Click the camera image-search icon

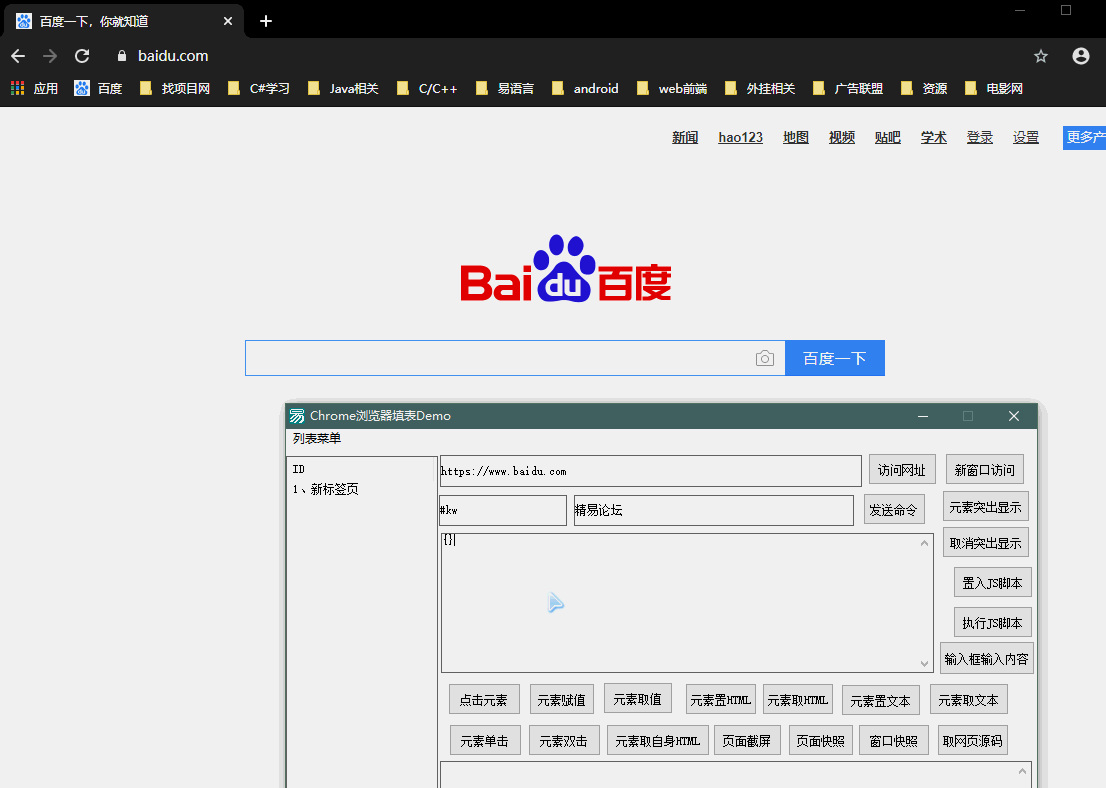765,358
